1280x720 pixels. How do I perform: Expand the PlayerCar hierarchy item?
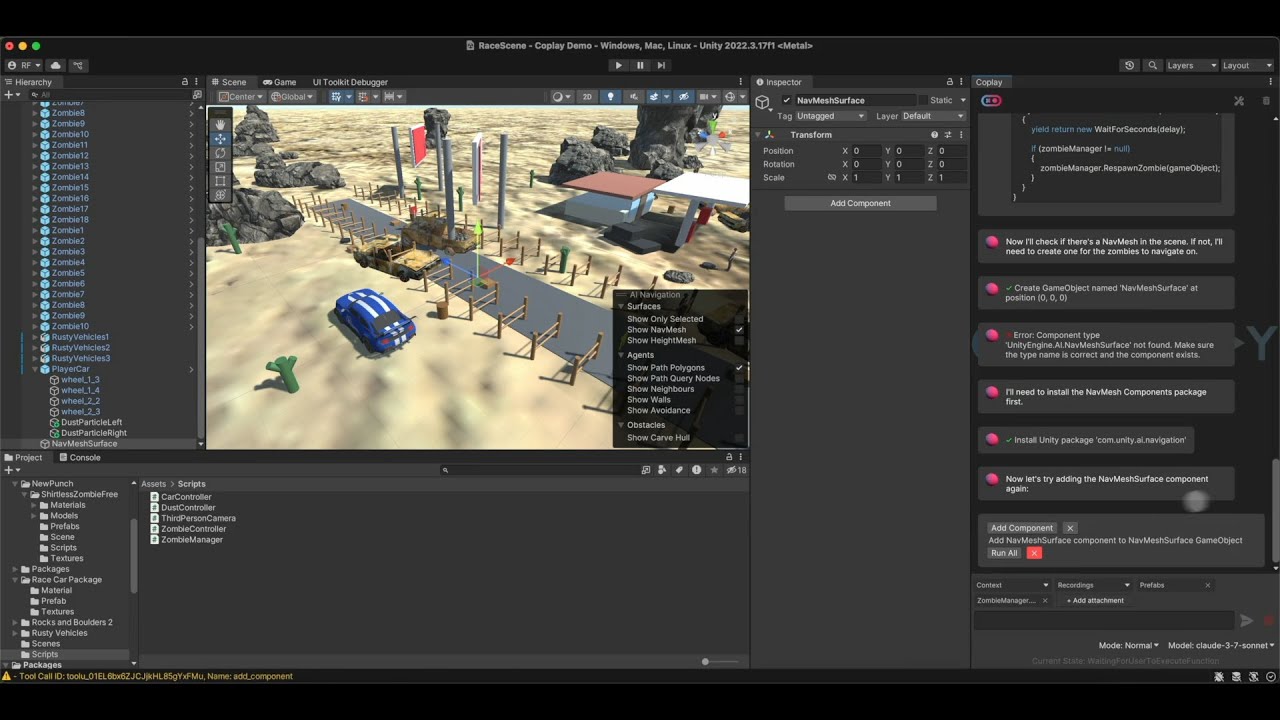(x=34, y=369)
